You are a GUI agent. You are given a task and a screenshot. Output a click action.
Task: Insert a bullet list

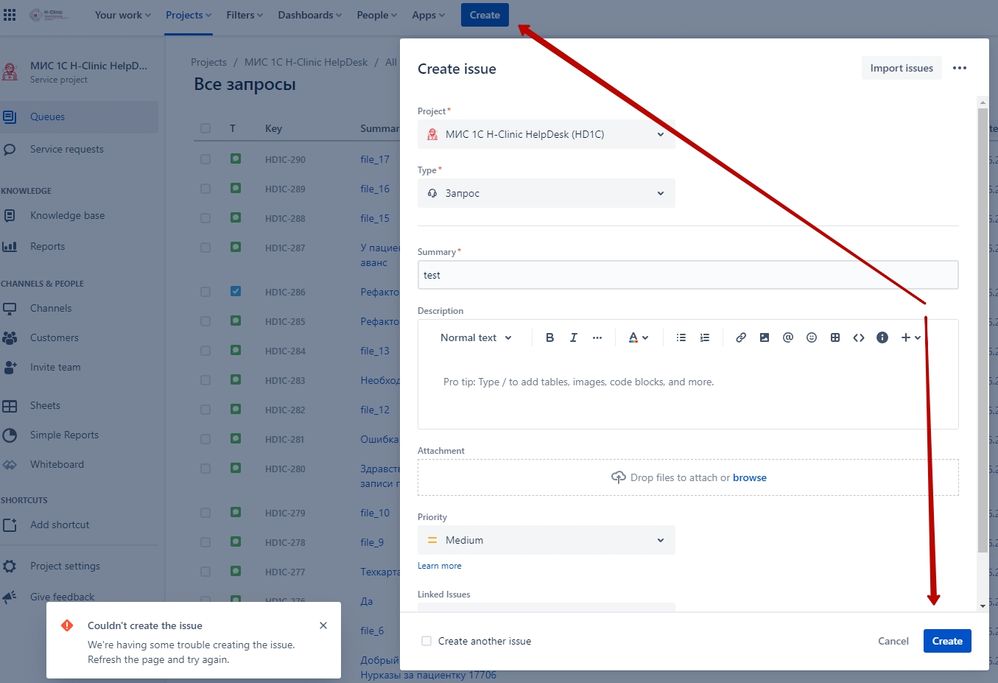(x=681, y=337)
